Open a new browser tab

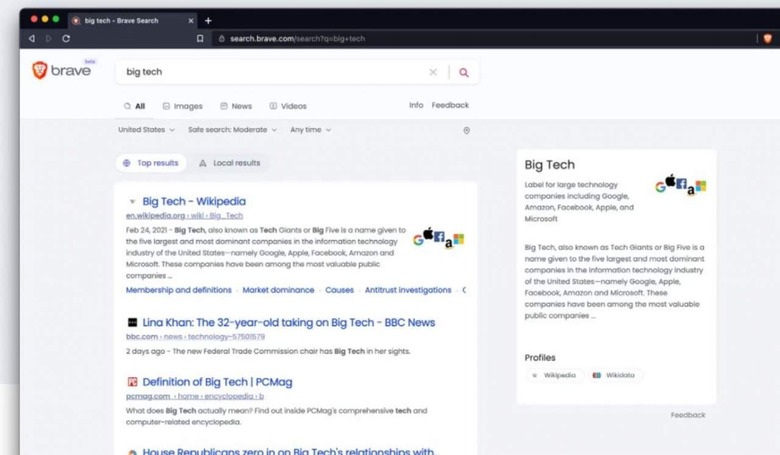[208, 20]
